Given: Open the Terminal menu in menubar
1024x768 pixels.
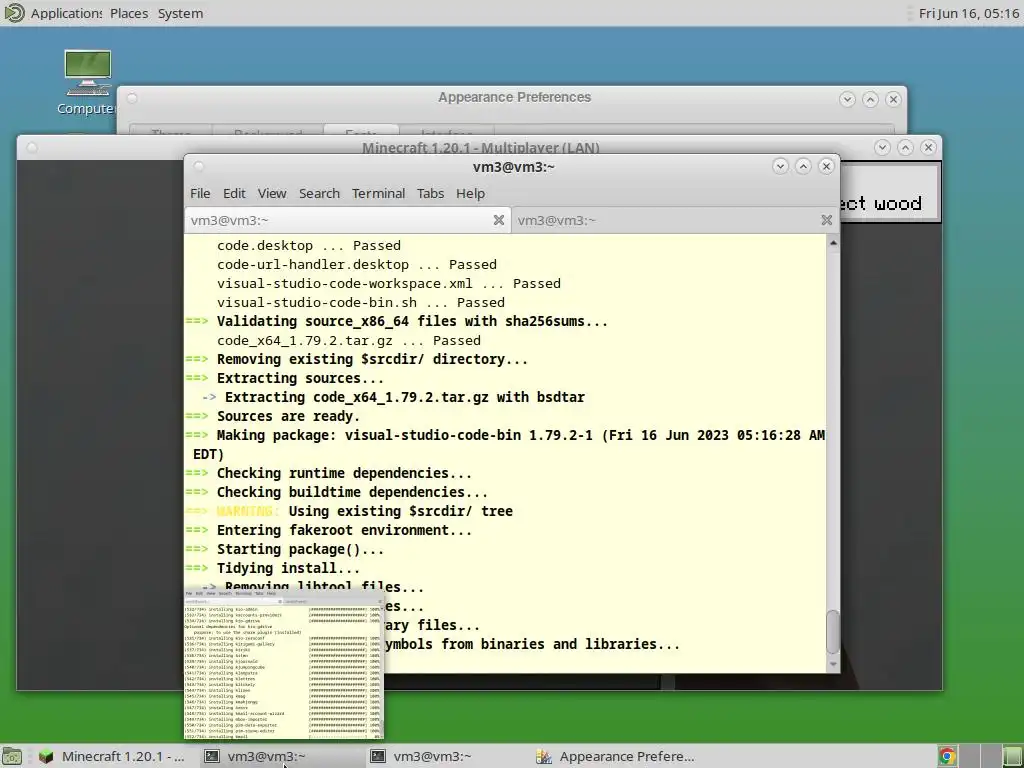Looking at the screenshot, I should (378, 193).
